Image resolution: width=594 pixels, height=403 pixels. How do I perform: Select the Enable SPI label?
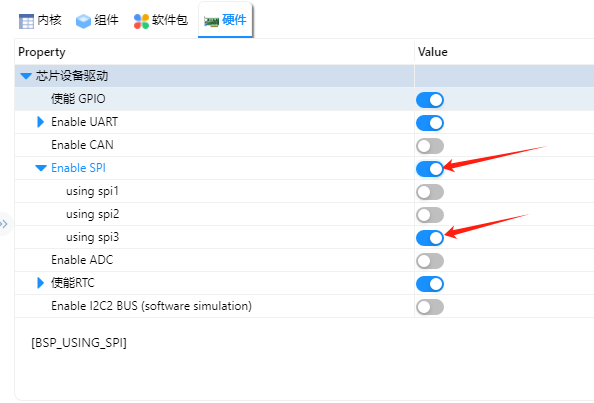(78, 168)
